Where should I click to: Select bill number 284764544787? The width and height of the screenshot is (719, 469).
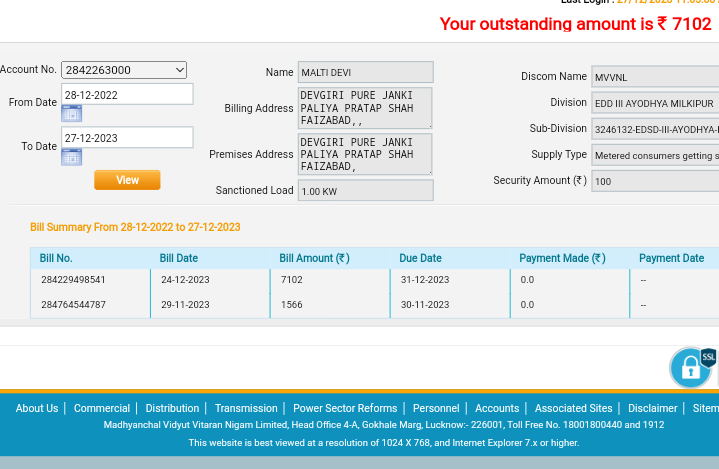click(x=73, y=304)
